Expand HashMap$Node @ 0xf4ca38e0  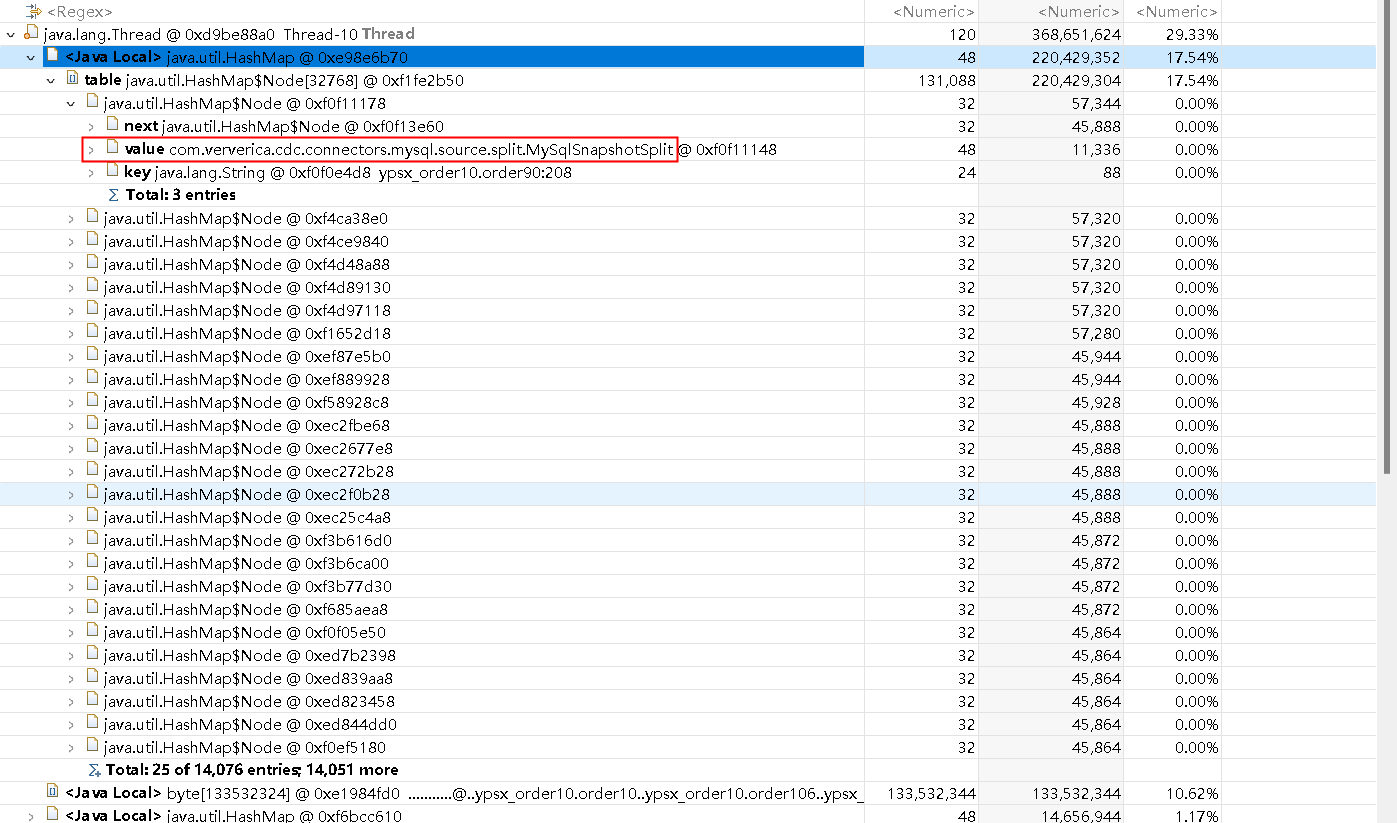pos(71,219)
